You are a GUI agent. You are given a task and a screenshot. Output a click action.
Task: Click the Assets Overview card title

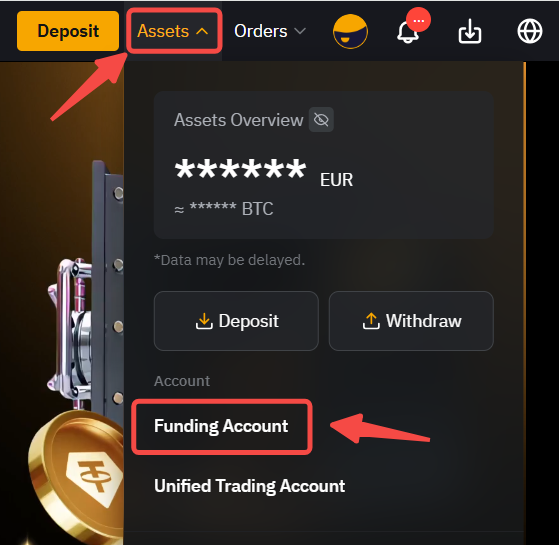pyautogui.click(x=239, y=120)
